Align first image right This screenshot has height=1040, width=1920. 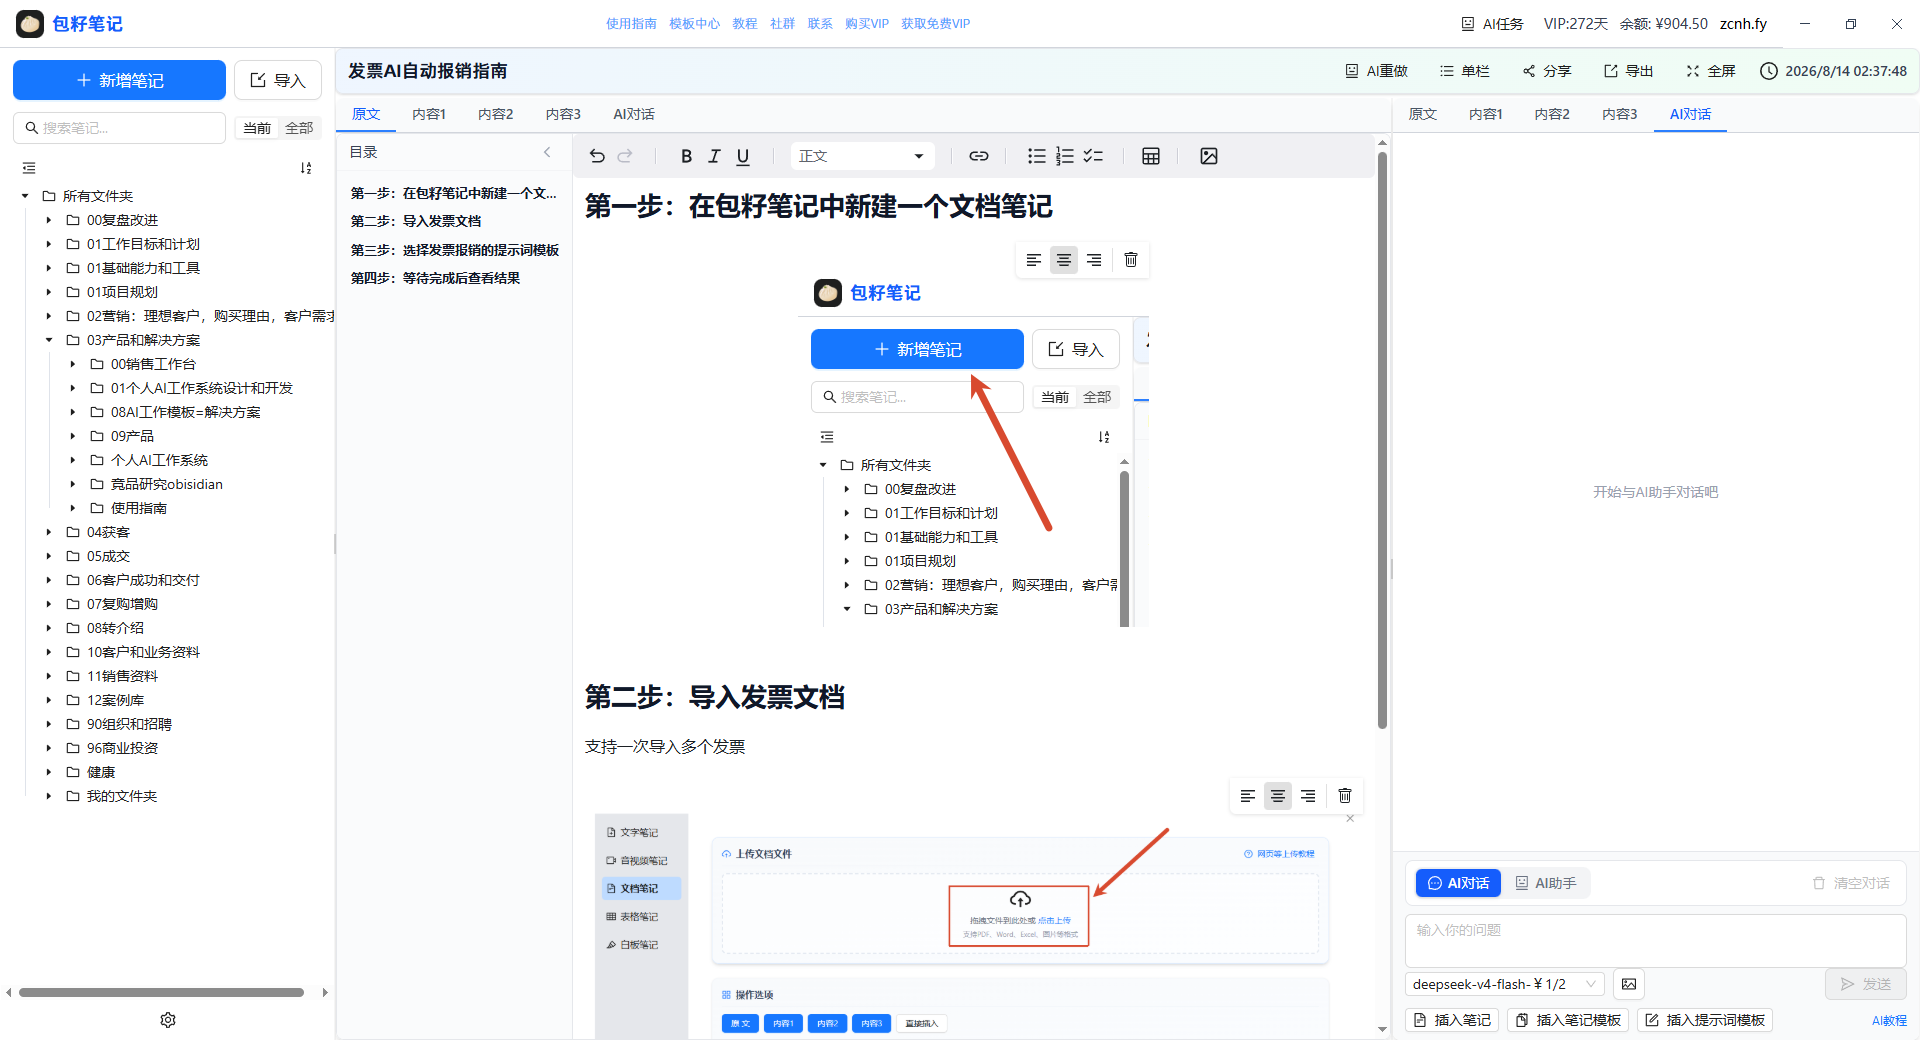[x=1094, y=260]
